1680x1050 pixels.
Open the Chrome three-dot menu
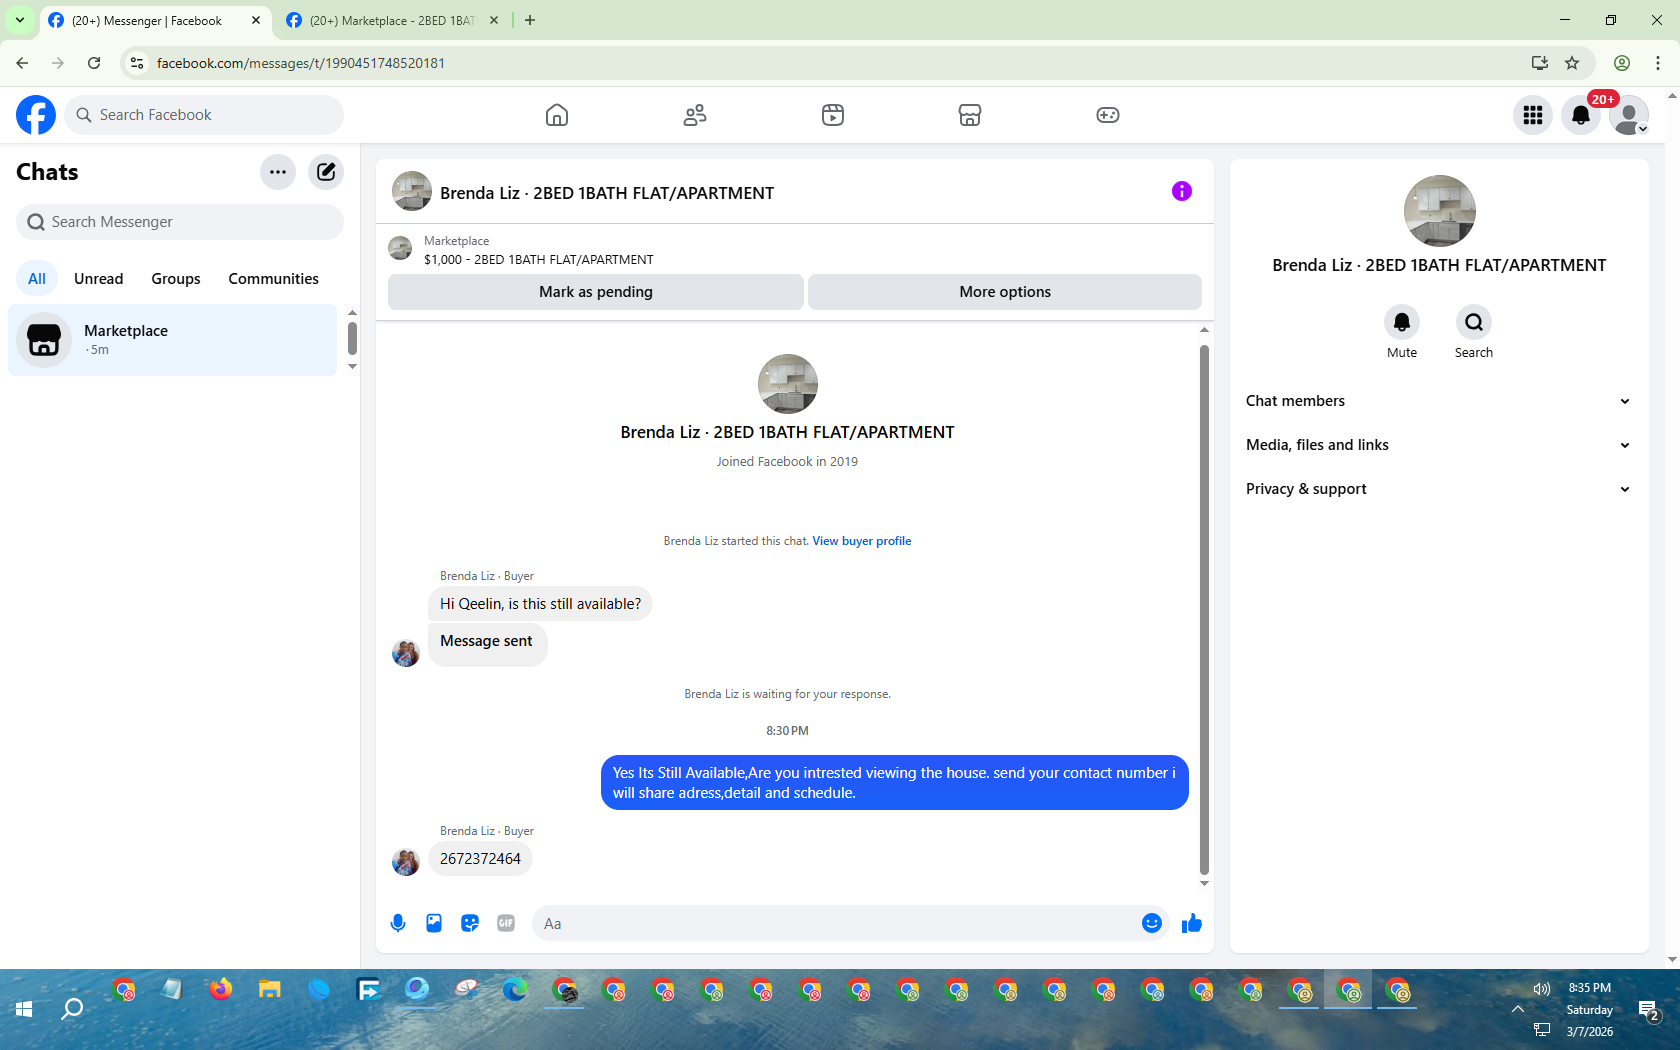click(x=1658, y=63)
